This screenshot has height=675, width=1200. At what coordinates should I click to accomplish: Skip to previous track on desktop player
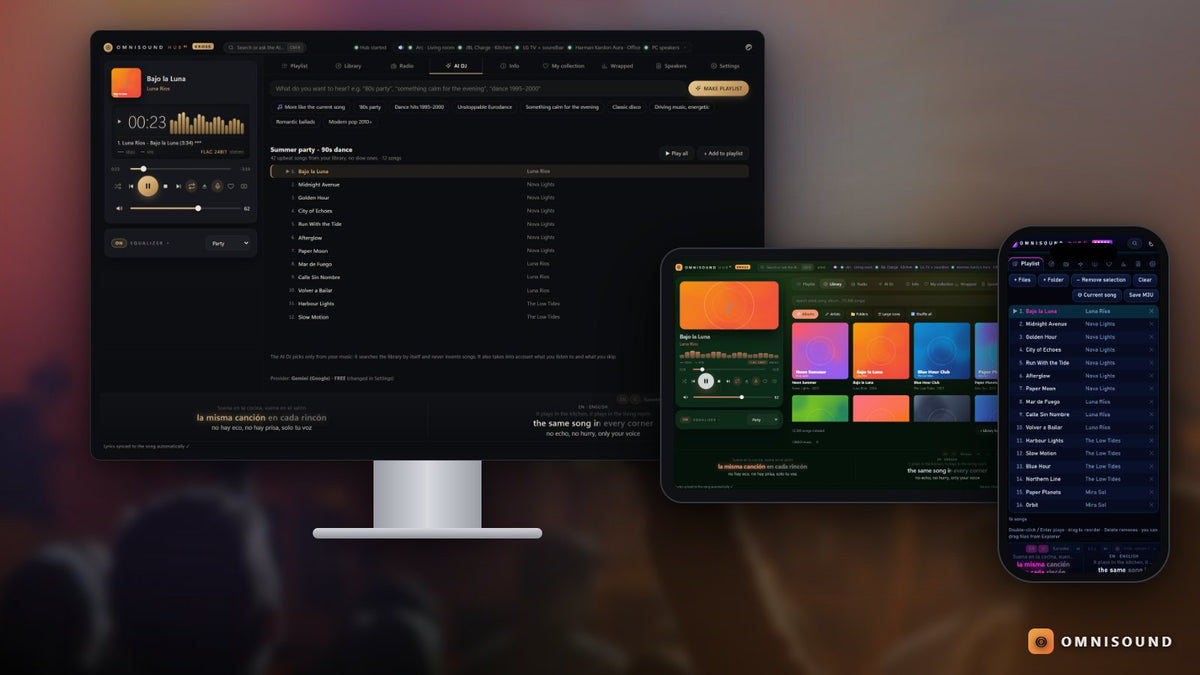pyautogui.click(x=131, y=186)
